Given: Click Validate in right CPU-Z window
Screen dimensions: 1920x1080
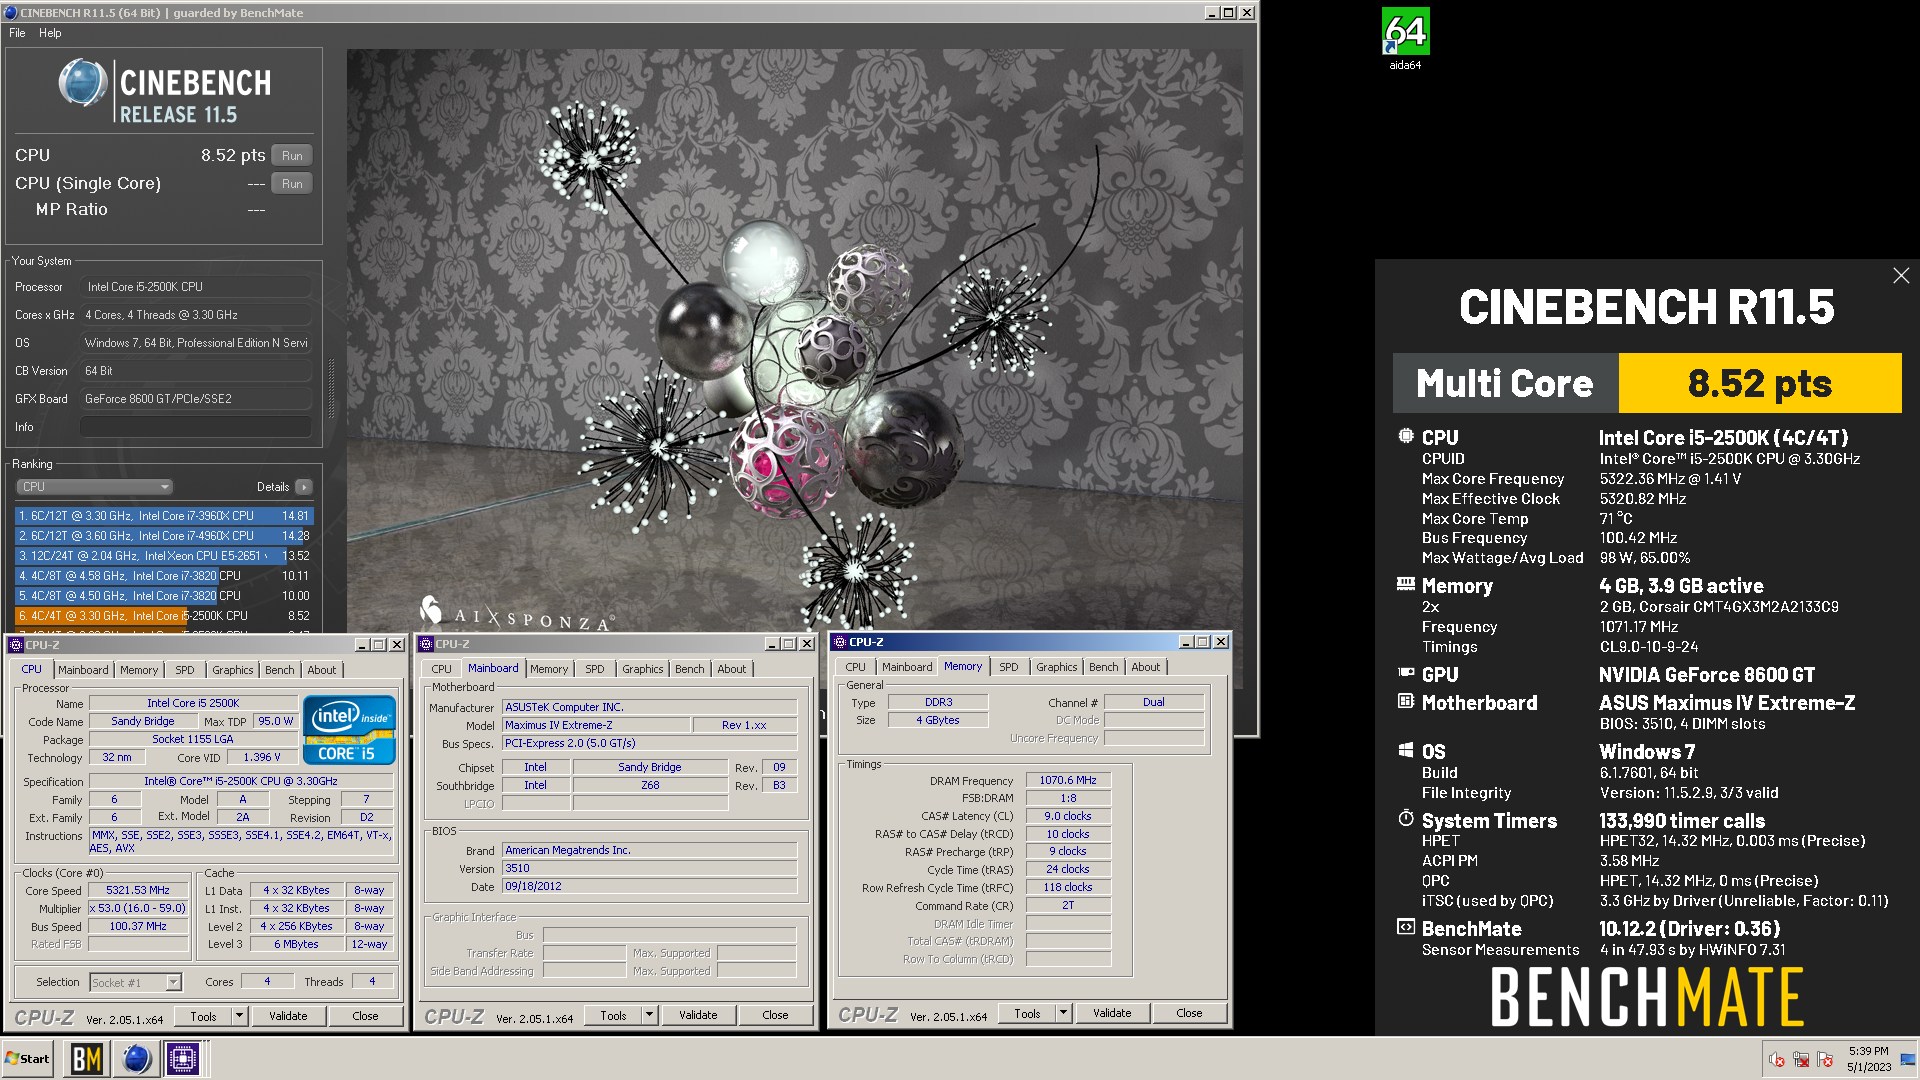Looking at the screenshot, I should tap(1112, 1013).
